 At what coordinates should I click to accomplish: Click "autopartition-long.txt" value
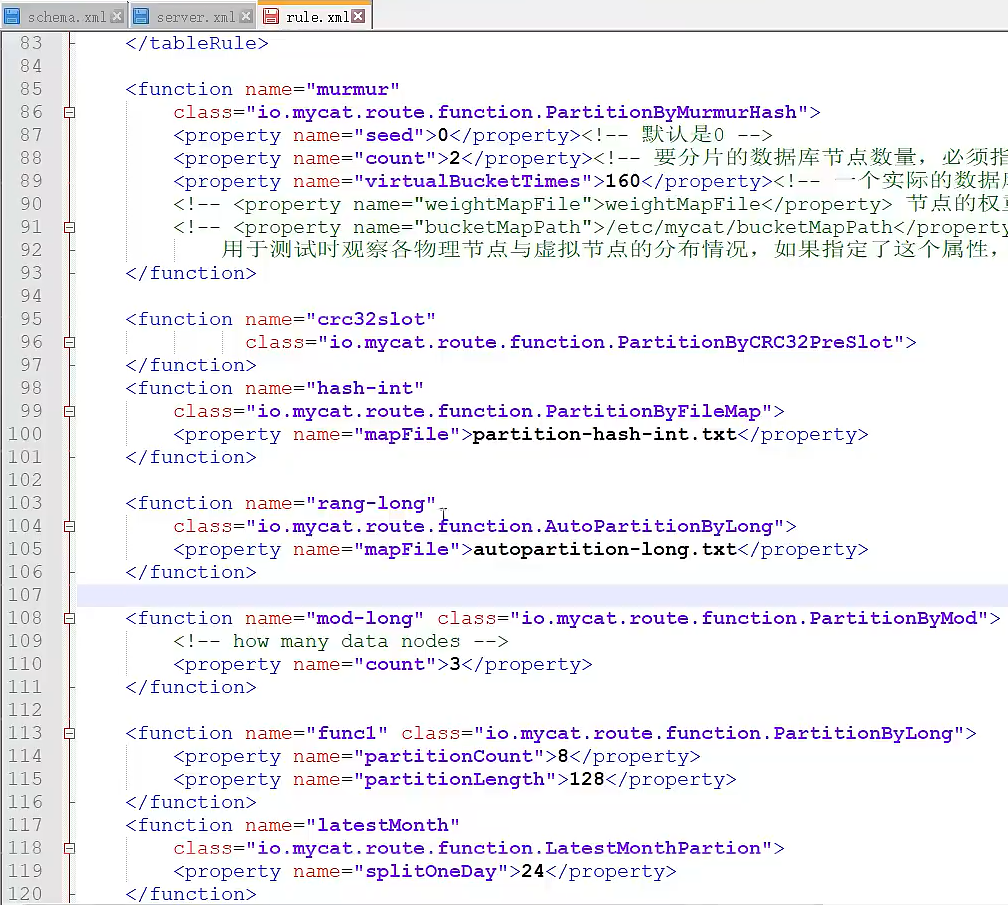tap(604, 550)
